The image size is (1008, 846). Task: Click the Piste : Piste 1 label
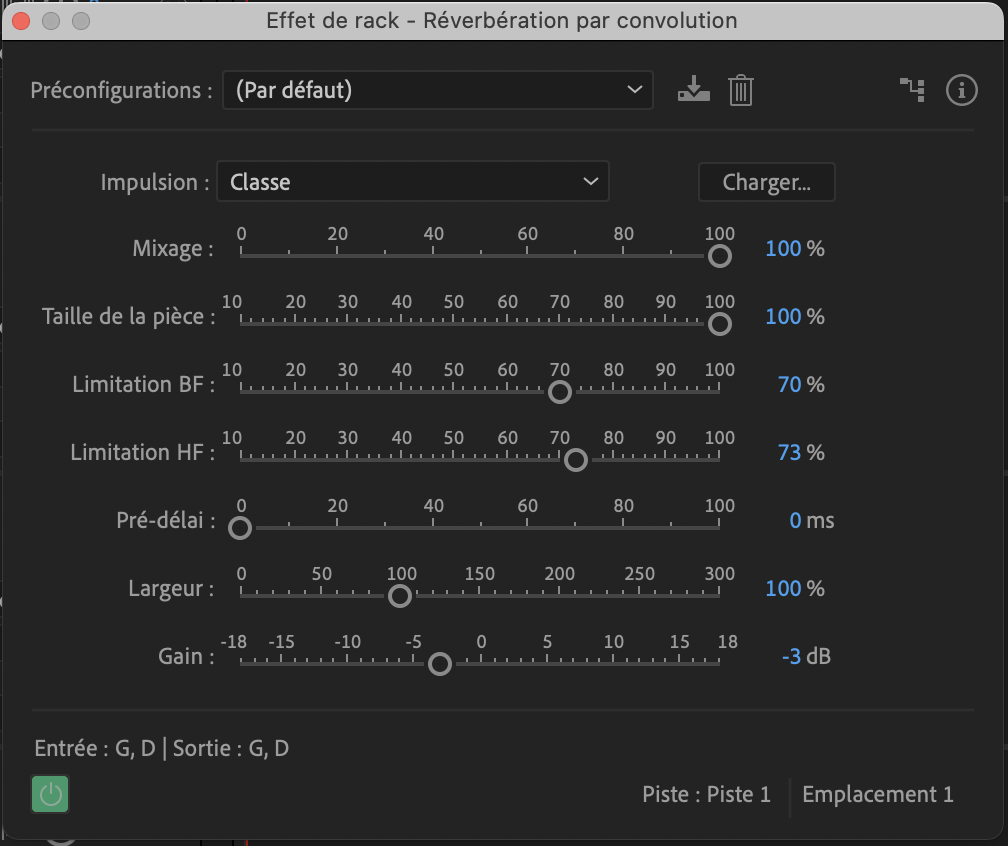click(706, 795)
